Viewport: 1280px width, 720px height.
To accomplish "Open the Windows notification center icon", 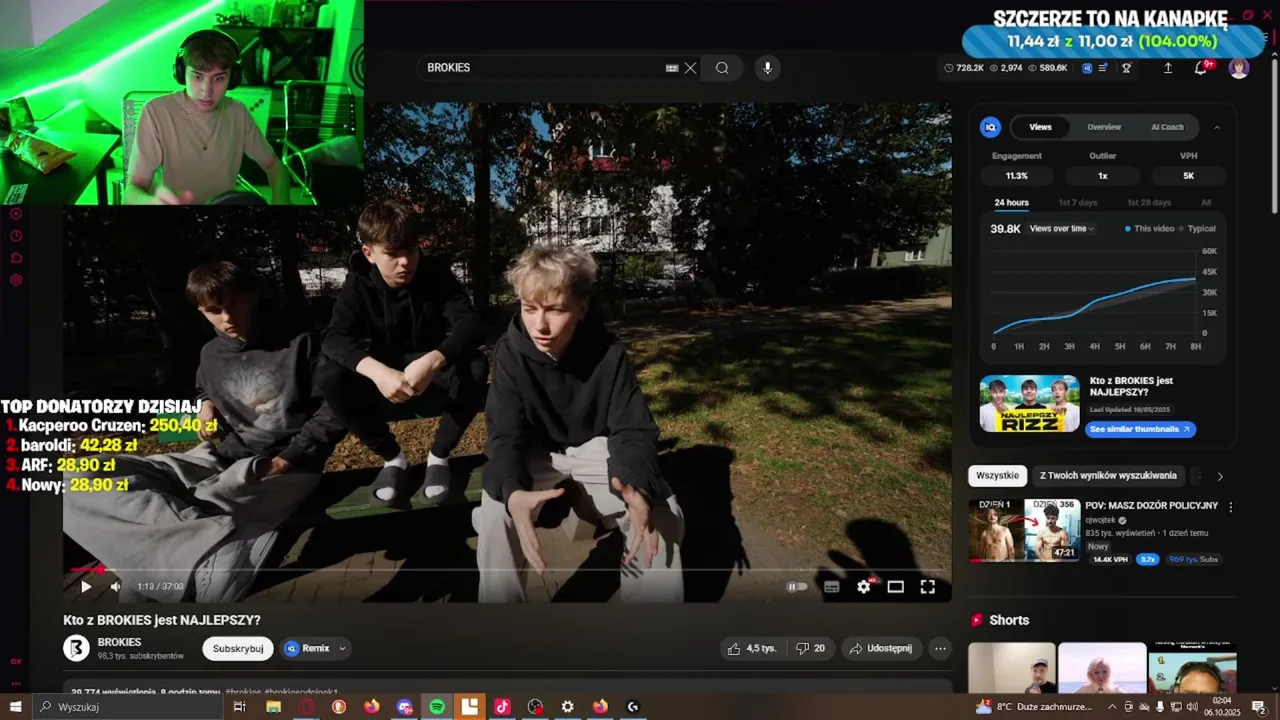I will coord(1259,707).
